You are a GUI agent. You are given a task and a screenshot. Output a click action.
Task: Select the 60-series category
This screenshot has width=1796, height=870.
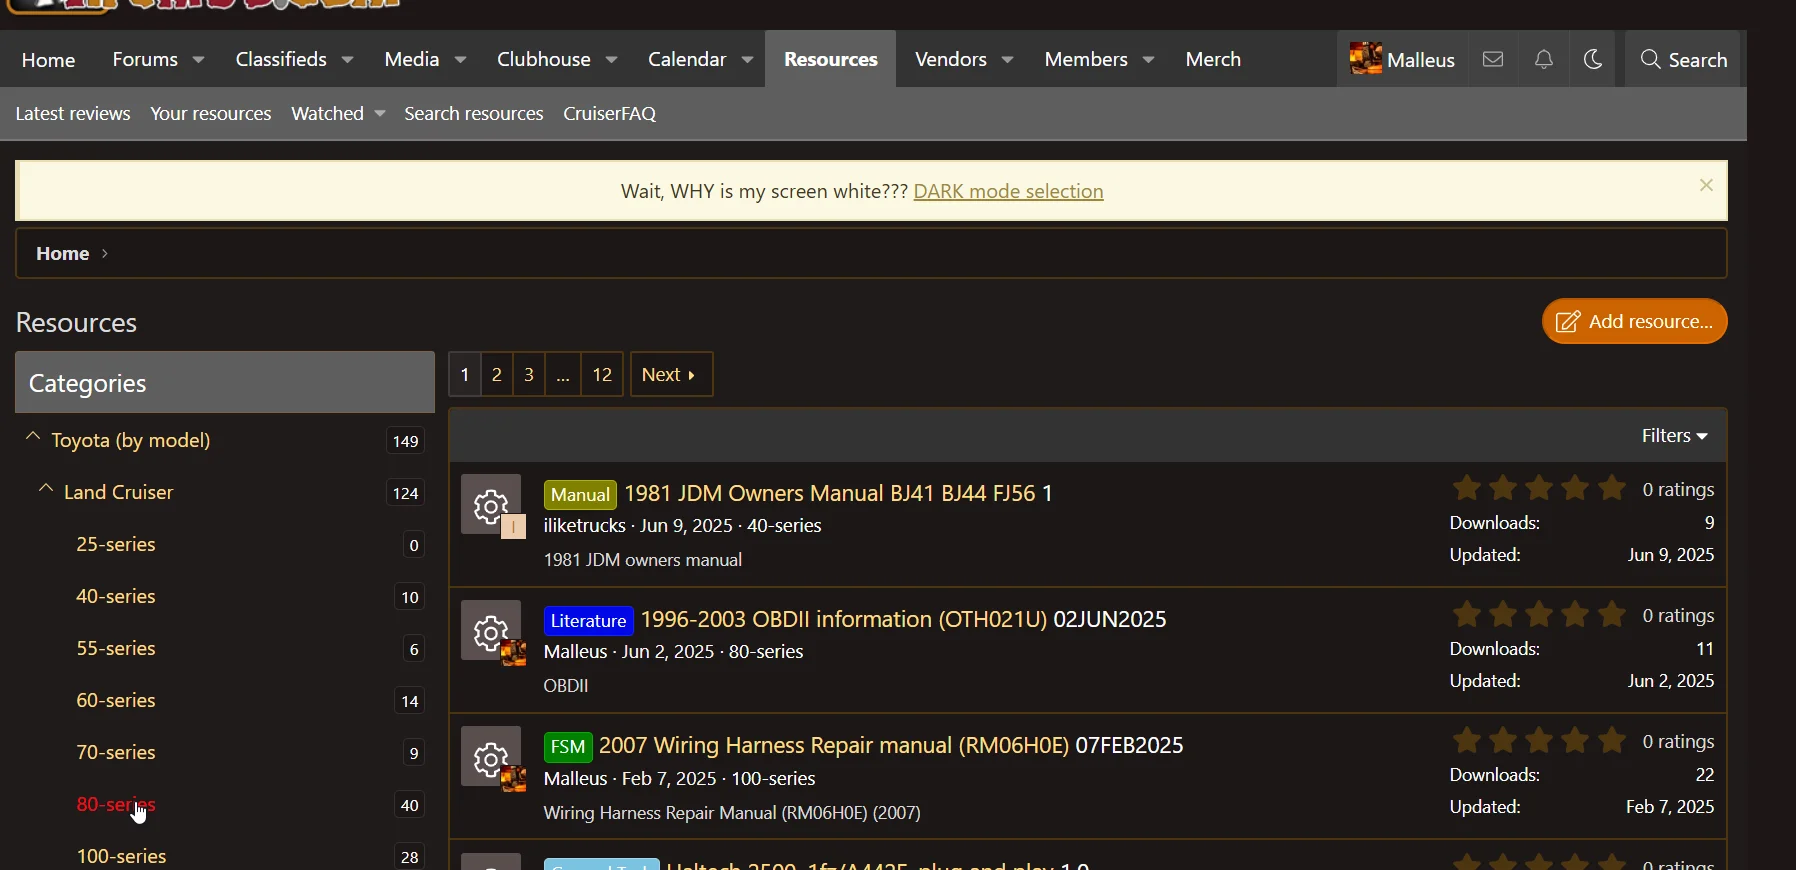tap(116, 701)
